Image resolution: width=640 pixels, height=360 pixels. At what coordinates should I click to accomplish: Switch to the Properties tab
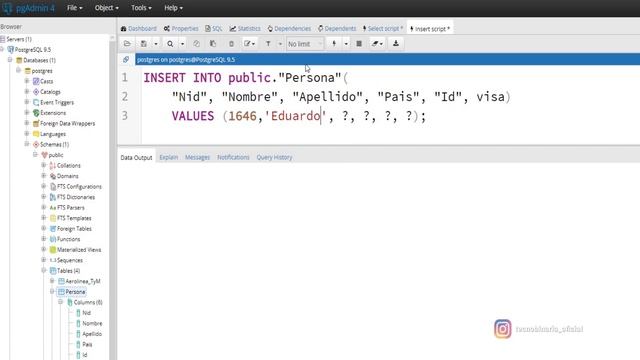(x=181, y=29)
